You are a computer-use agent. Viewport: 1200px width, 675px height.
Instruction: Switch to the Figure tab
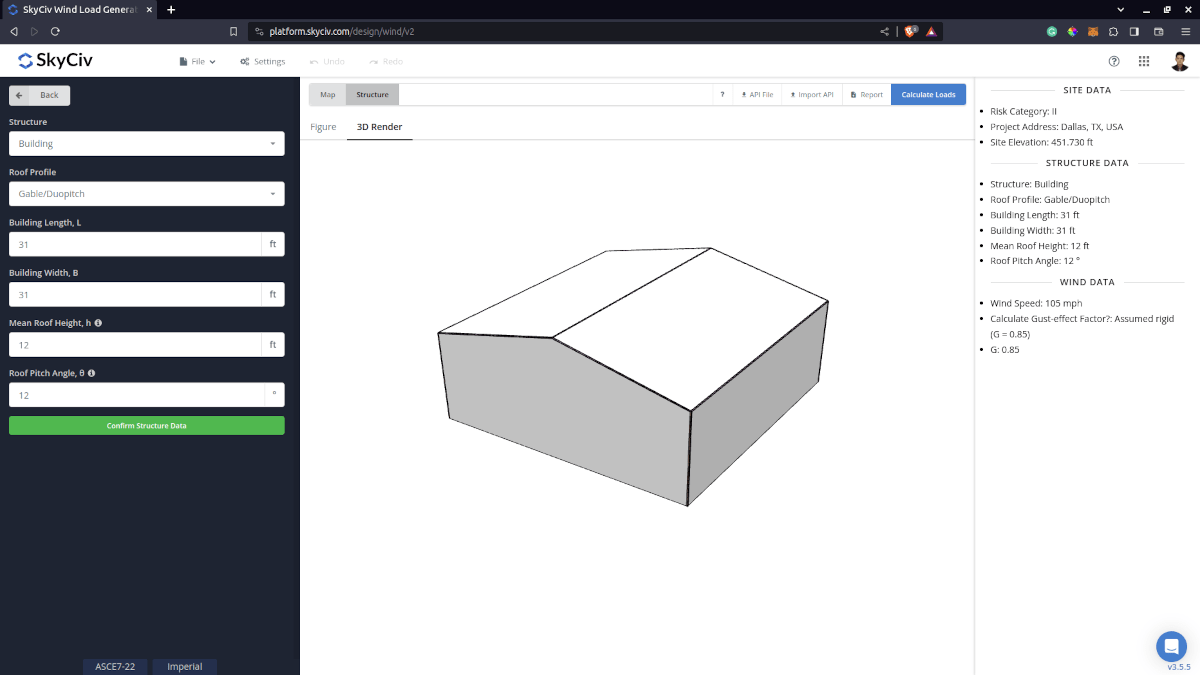(x=323, y=127)
